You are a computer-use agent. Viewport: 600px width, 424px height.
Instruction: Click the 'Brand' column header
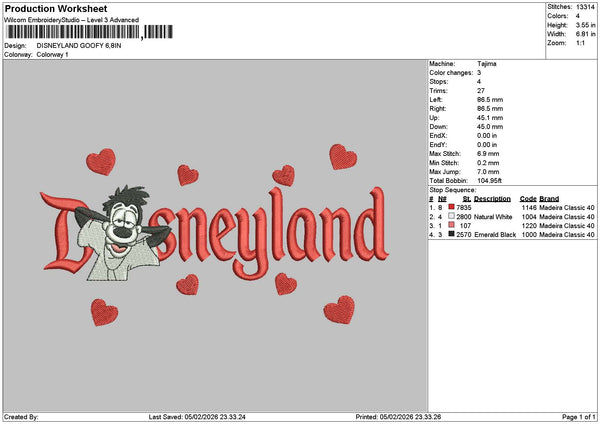click(x=549, y=199)
